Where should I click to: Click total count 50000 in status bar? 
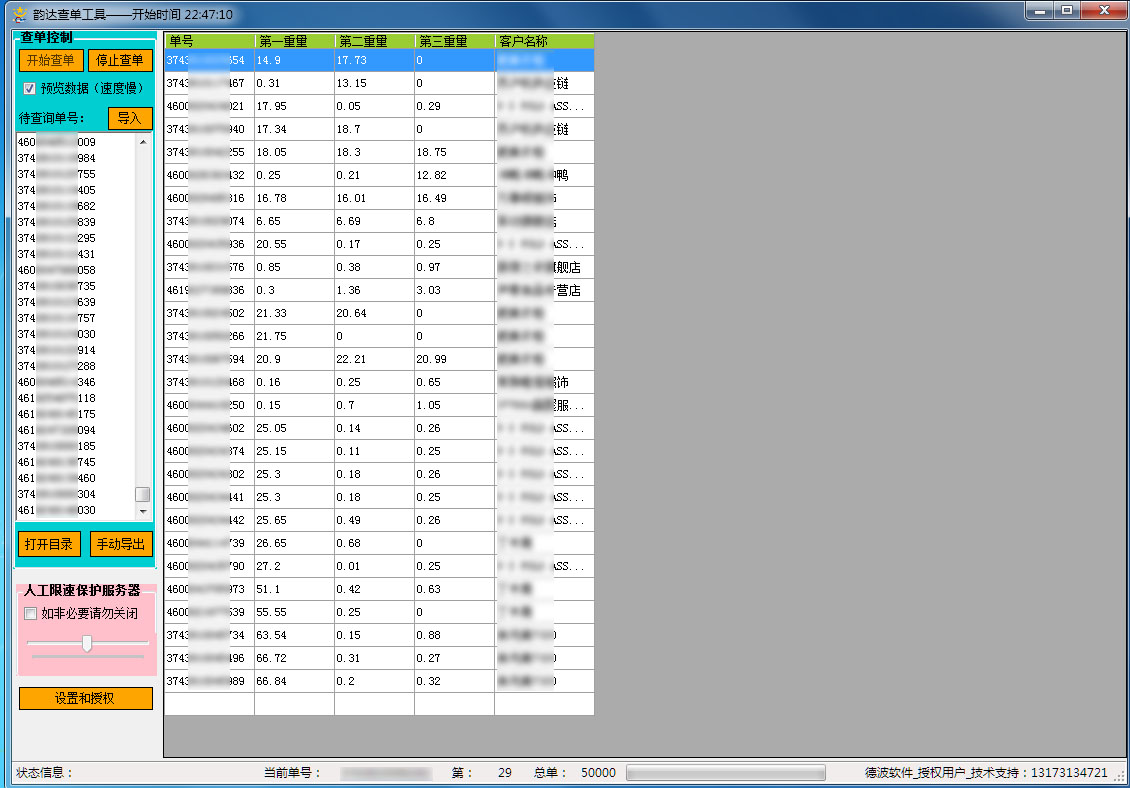coord(598,773)
